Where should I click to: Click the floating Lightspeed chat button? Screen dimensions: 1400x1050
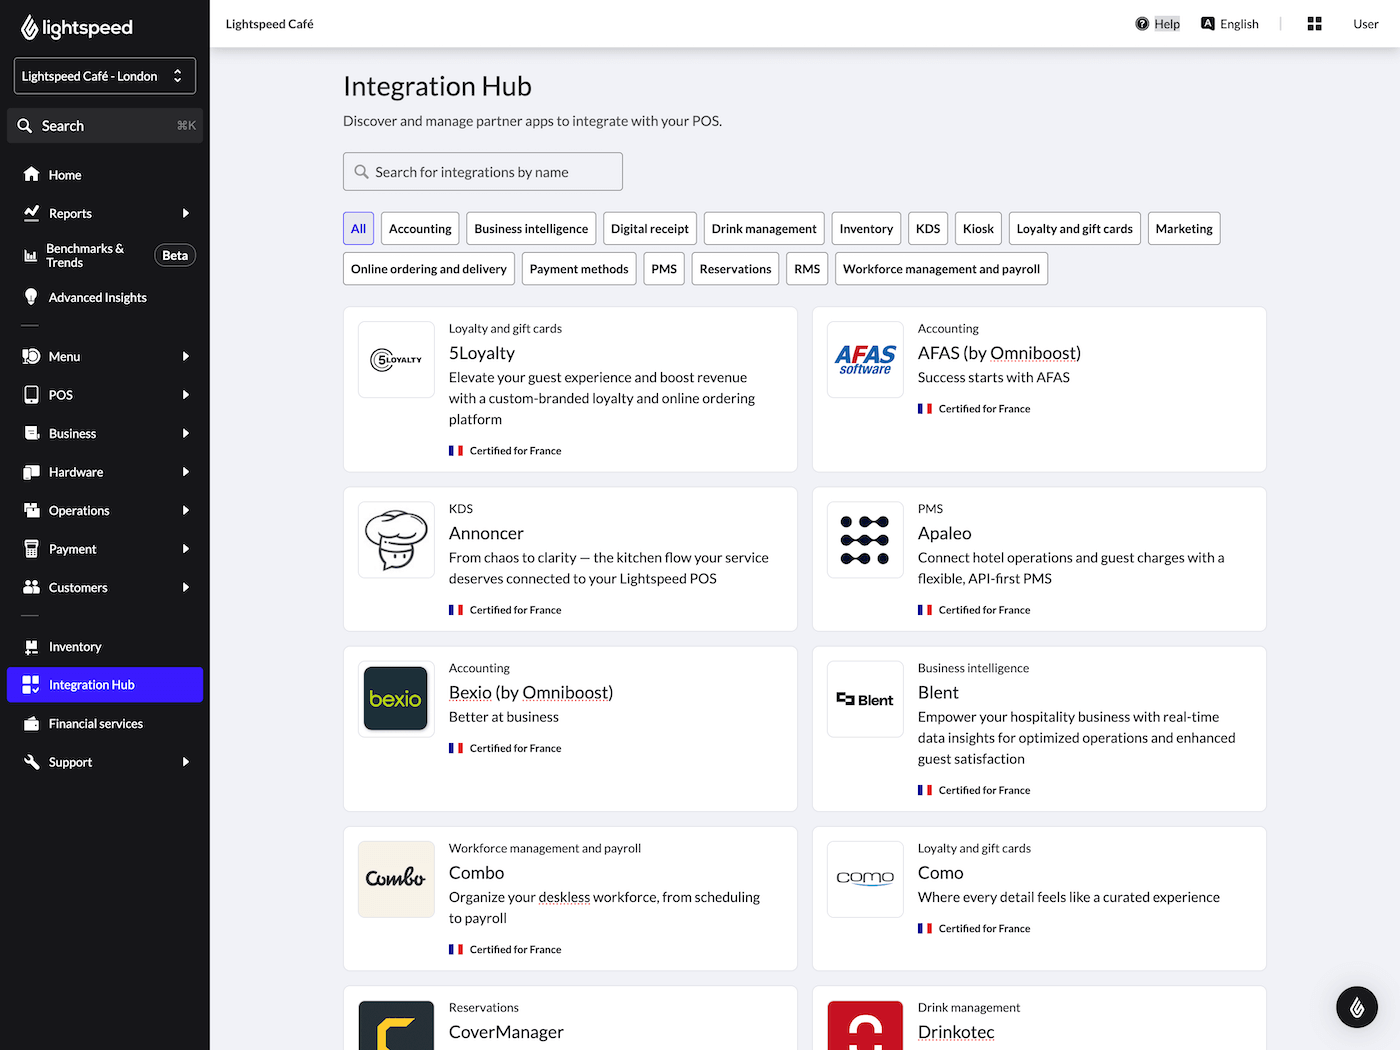[x=1357, y=1007]
